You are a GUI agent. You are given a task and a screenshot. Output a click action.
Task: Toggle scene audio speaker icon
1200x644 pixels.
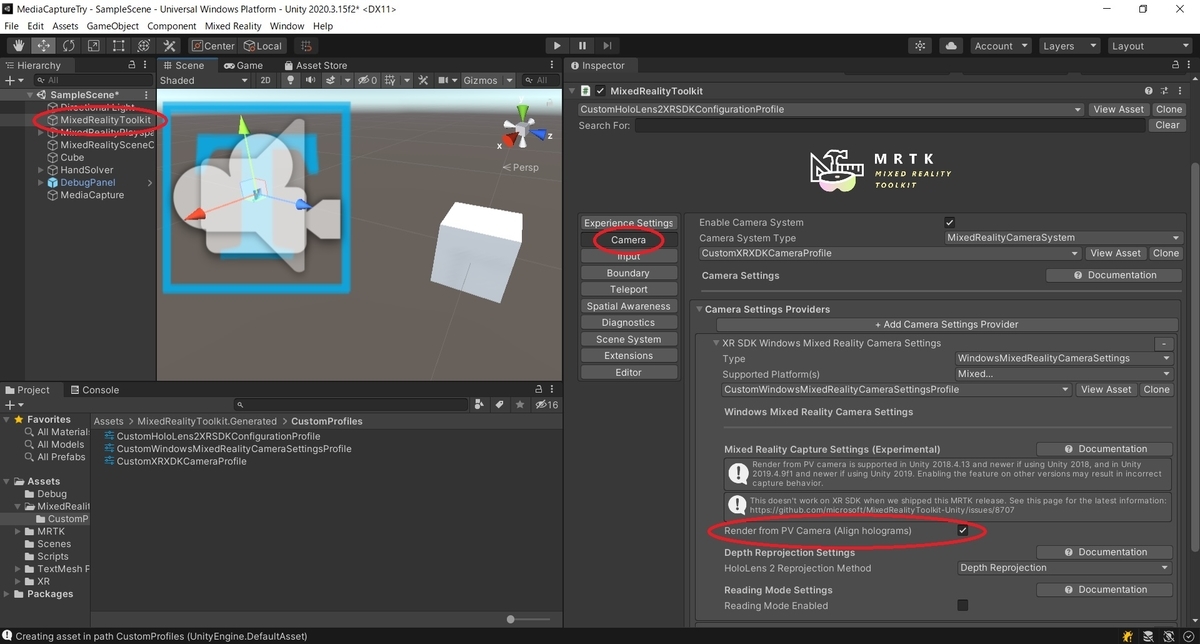[x=310, y=80]
